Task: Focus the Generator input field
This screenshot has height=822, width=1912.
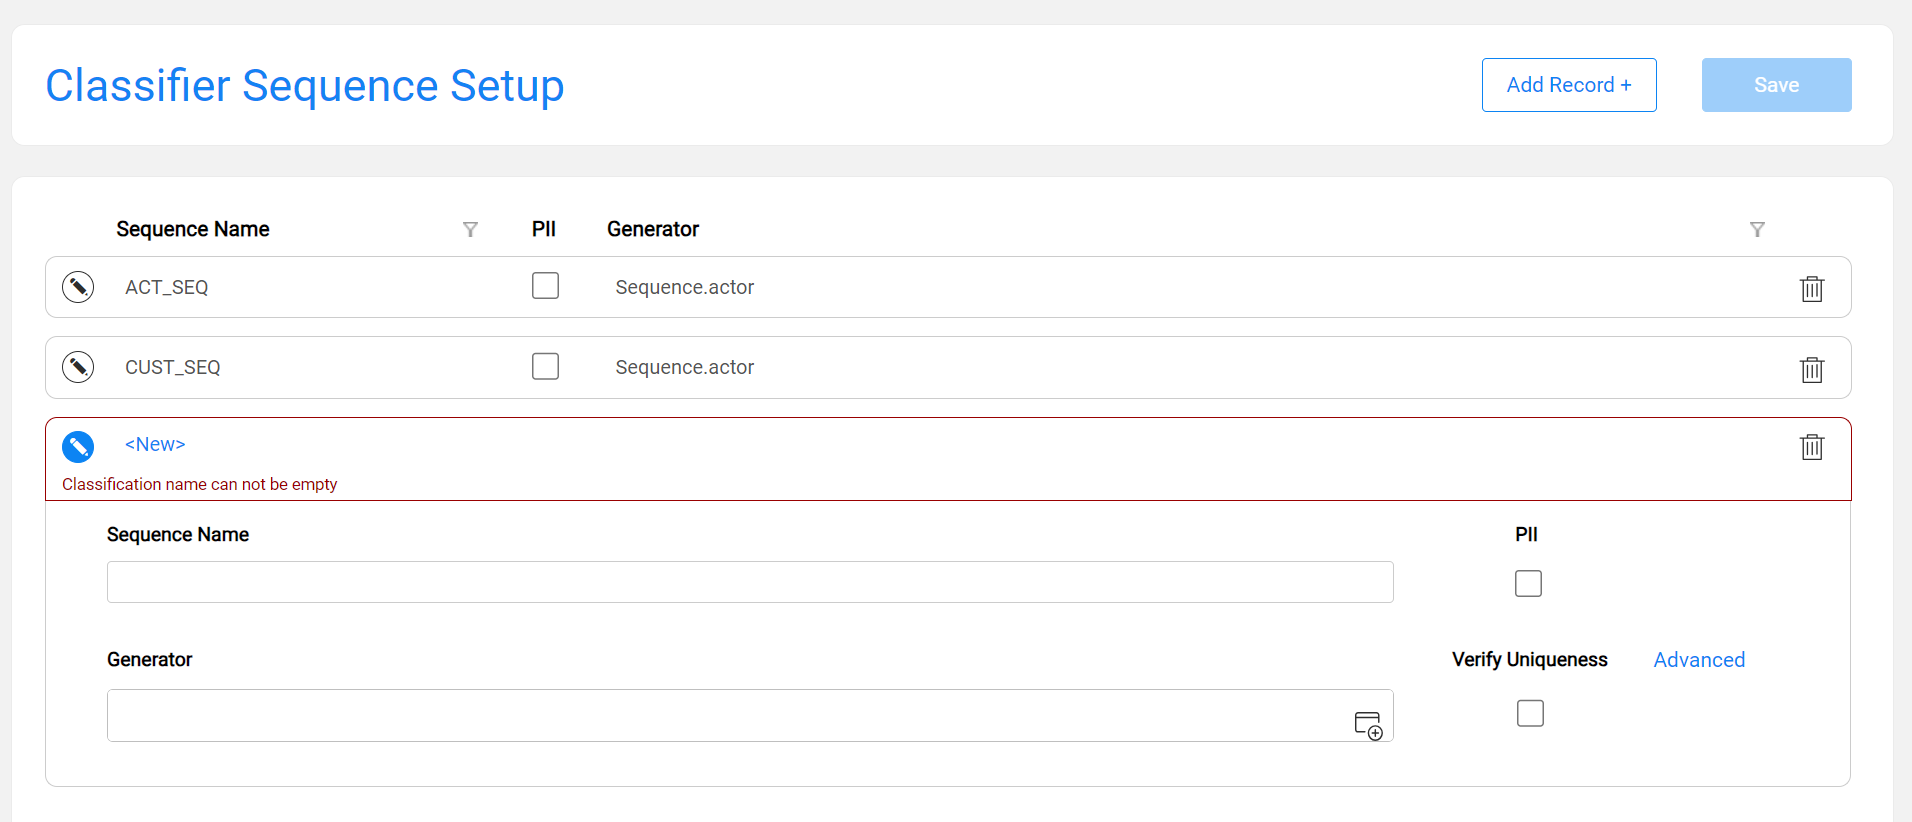Action: pyautogui.click(x=750, y=715)
